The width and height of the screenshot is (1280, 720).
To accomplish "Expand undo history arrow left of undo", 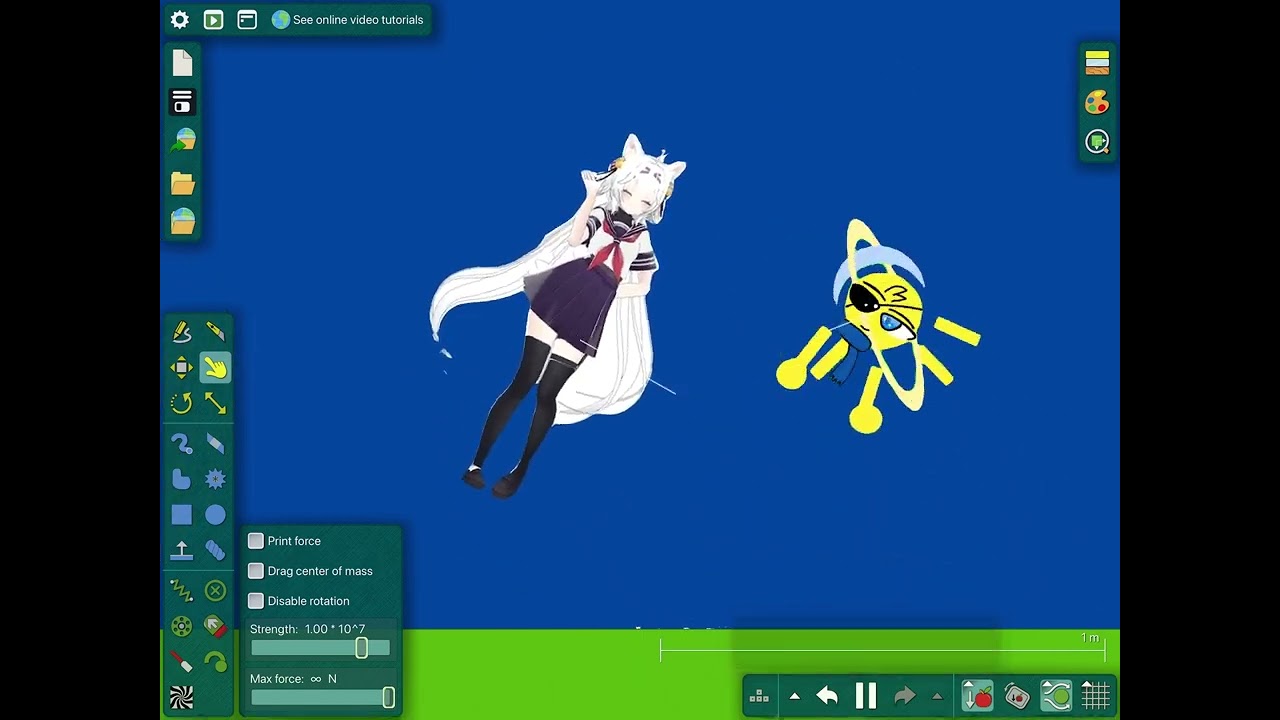I will 795,696.
